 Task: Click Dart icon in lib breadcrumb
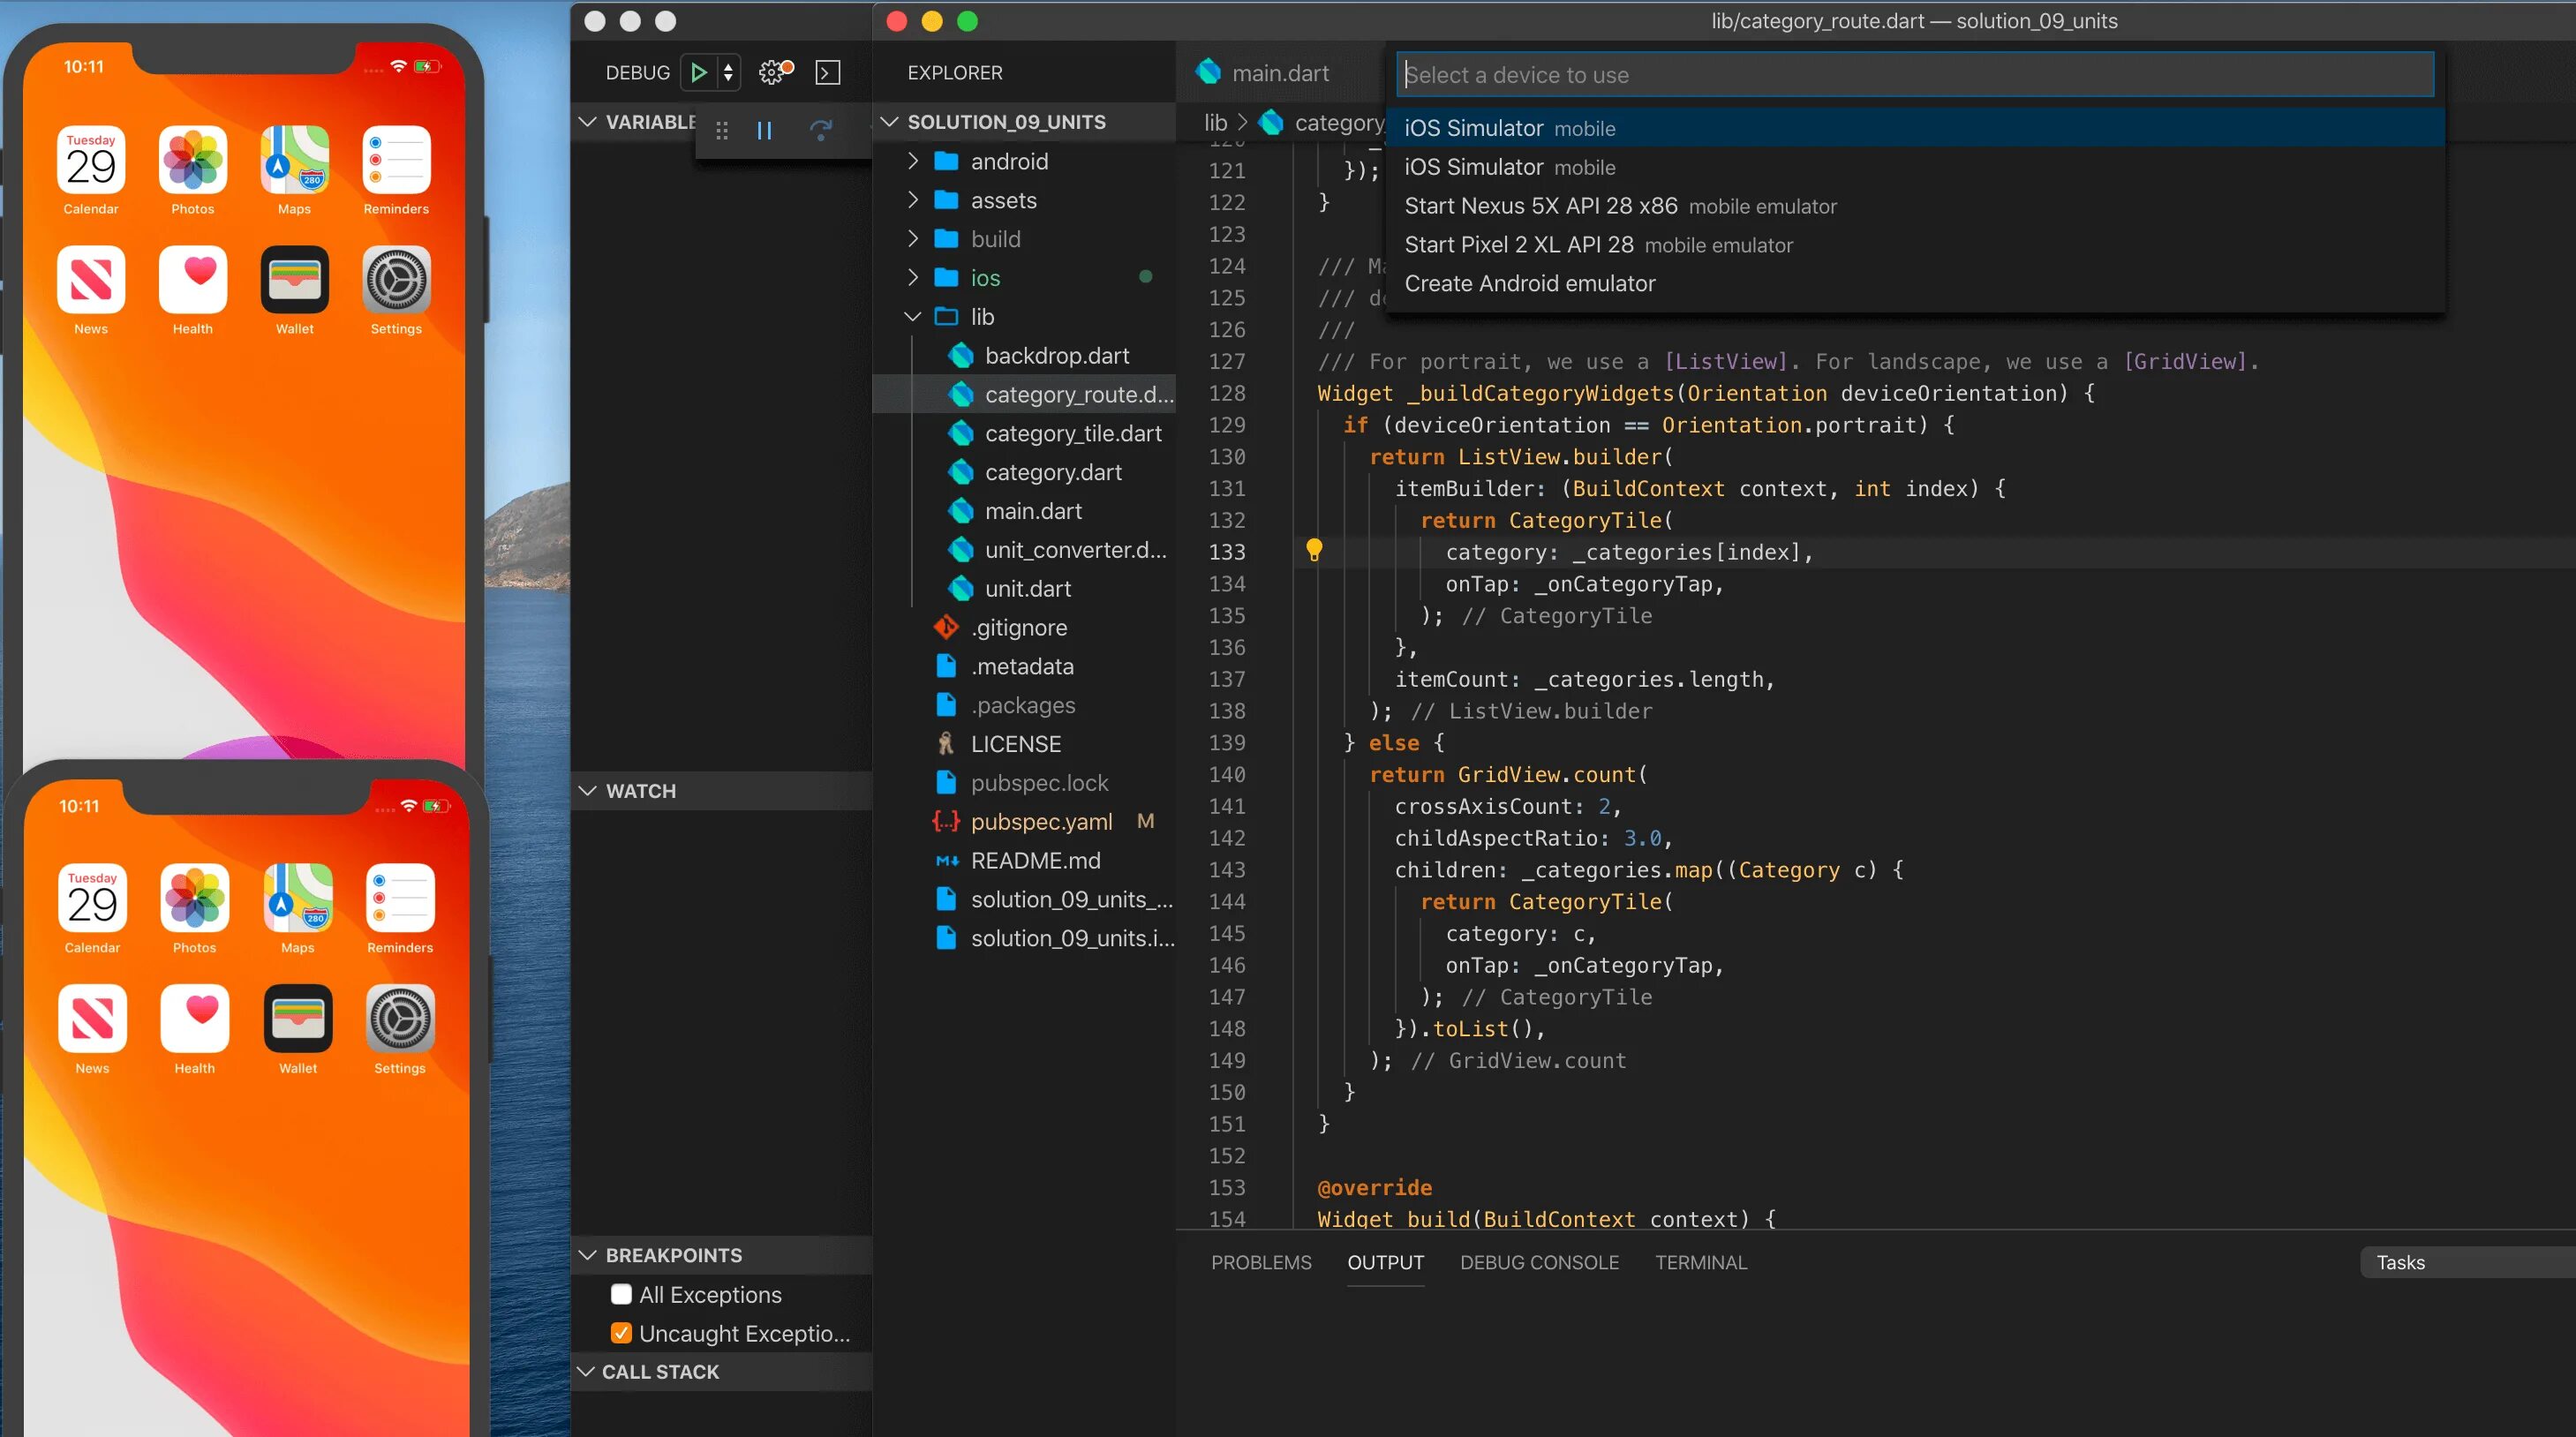click(1271, 122)
